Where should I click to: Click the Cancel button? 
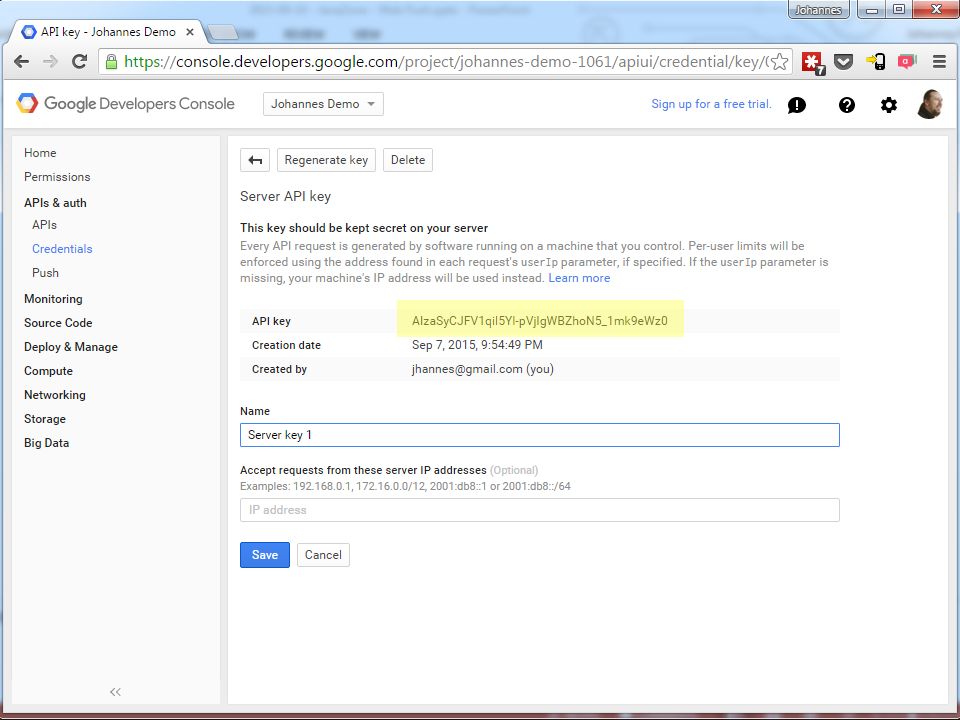pos(323,555)
